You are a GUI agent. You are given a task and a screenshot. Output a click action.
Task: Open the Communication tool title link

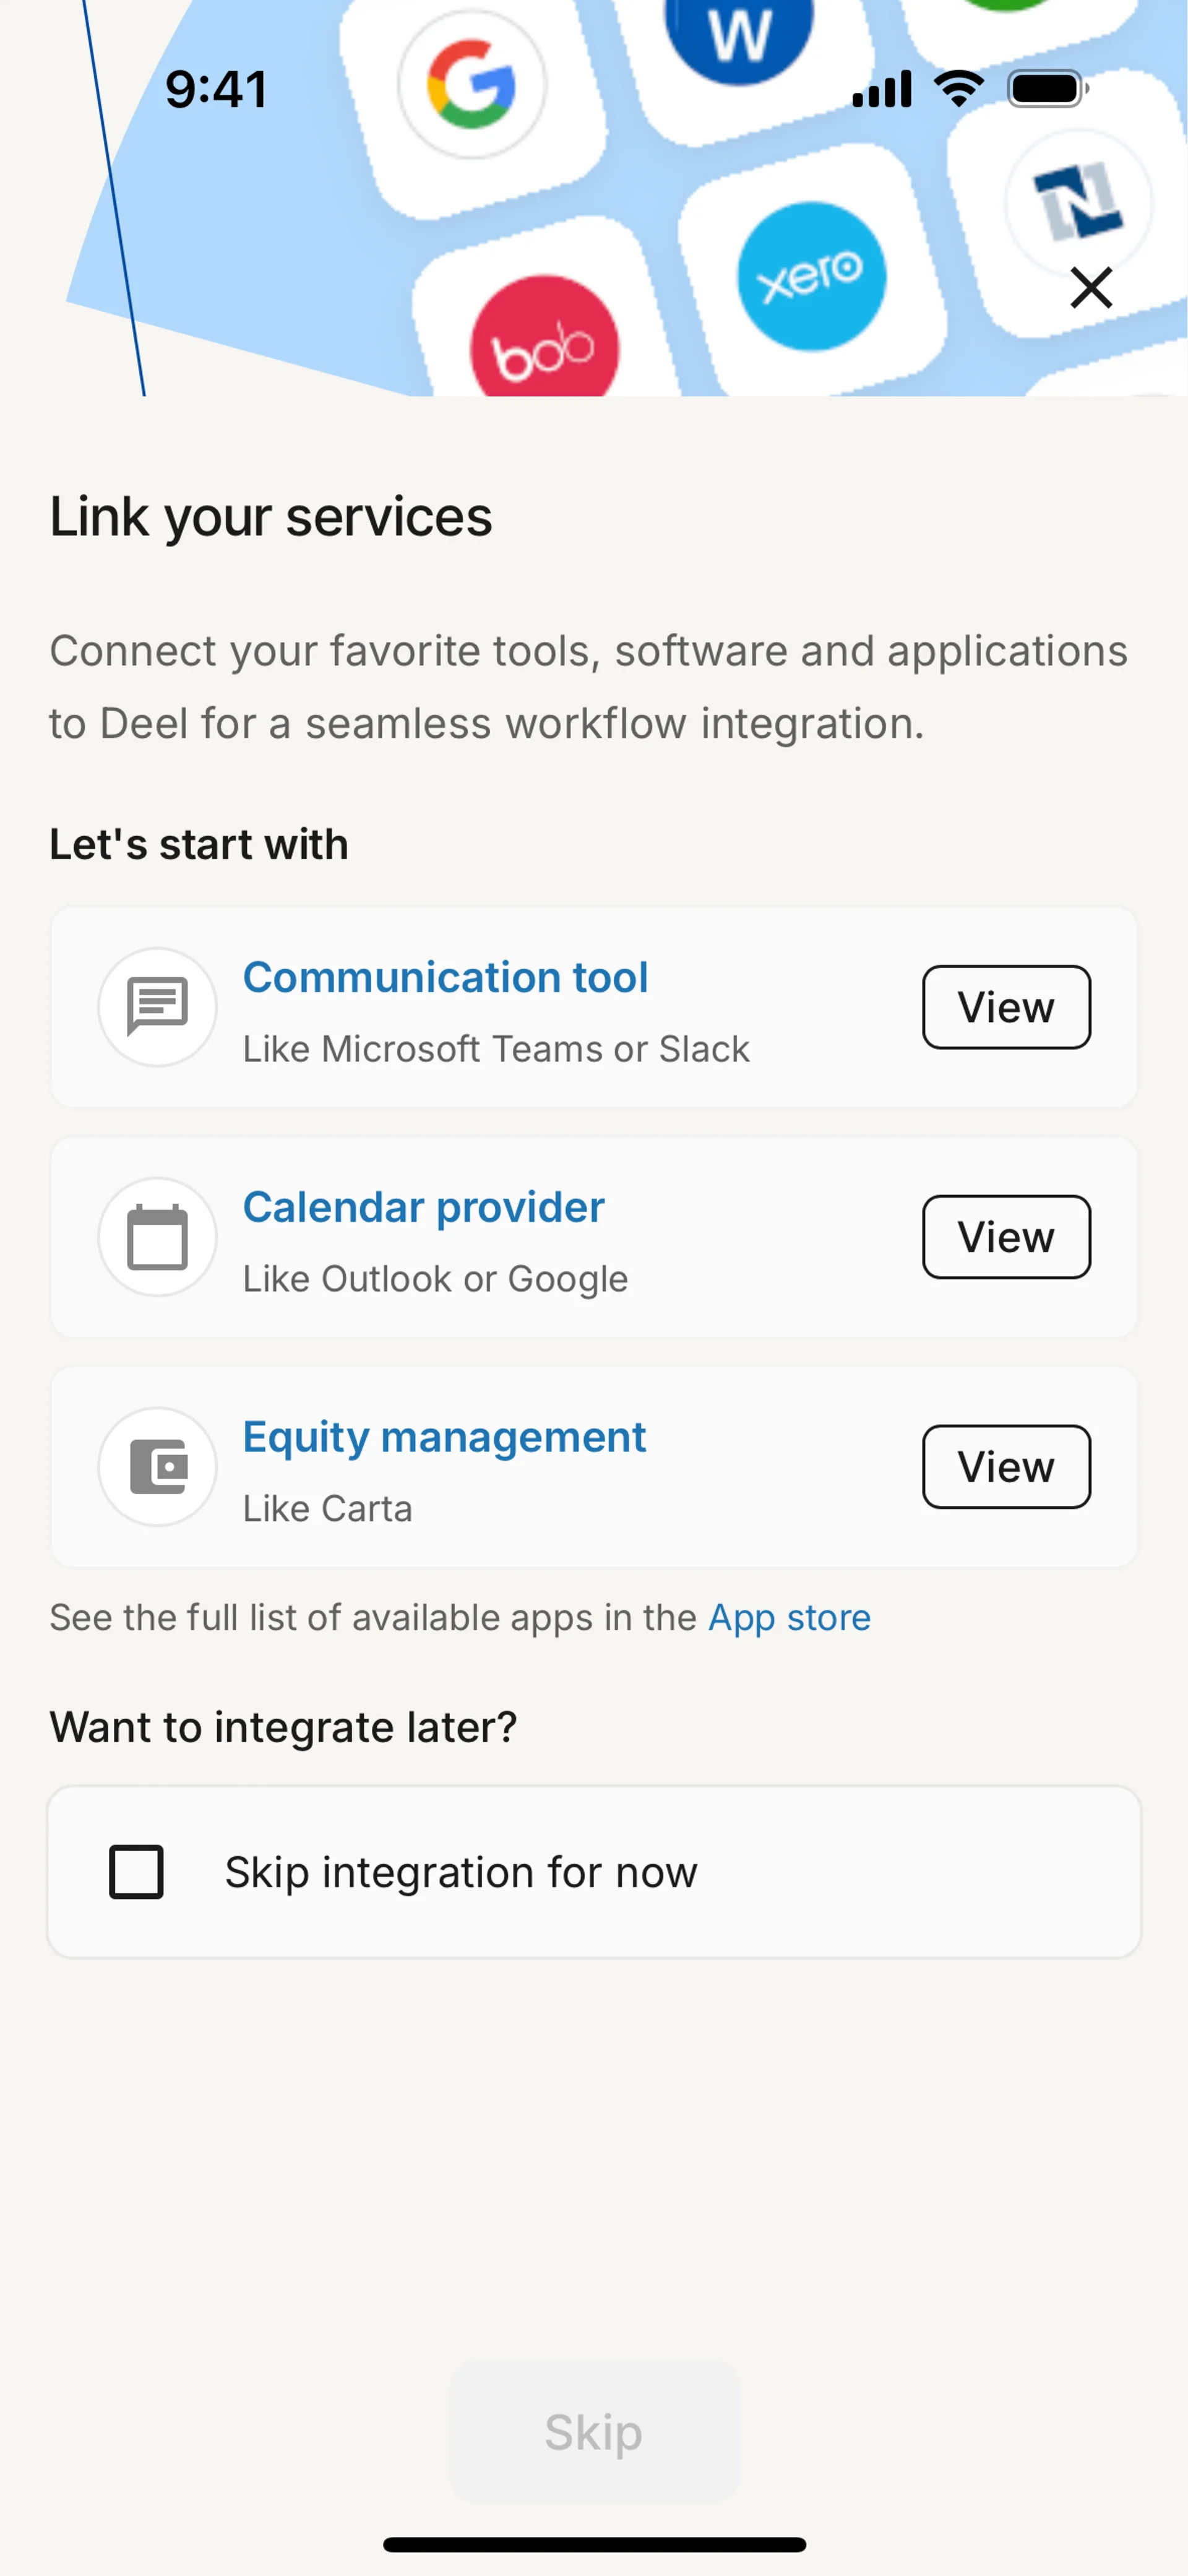445,977
